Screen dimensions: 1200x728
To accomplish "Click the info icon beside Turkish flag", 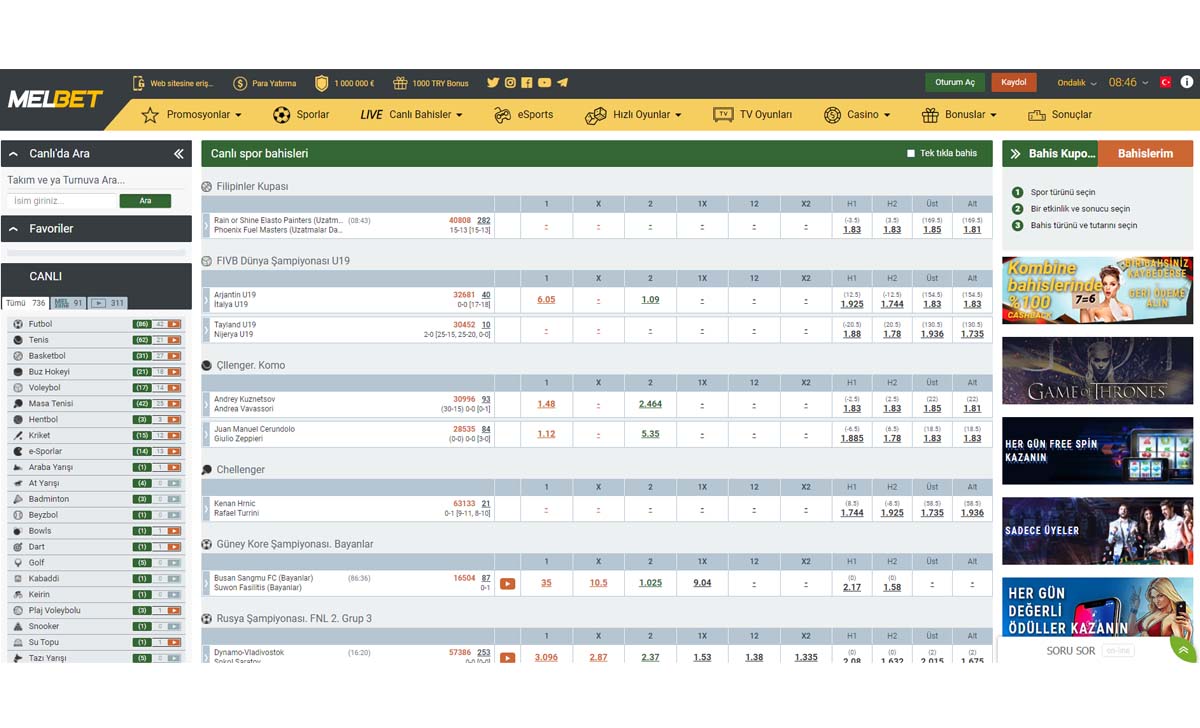I will 1187,82.
